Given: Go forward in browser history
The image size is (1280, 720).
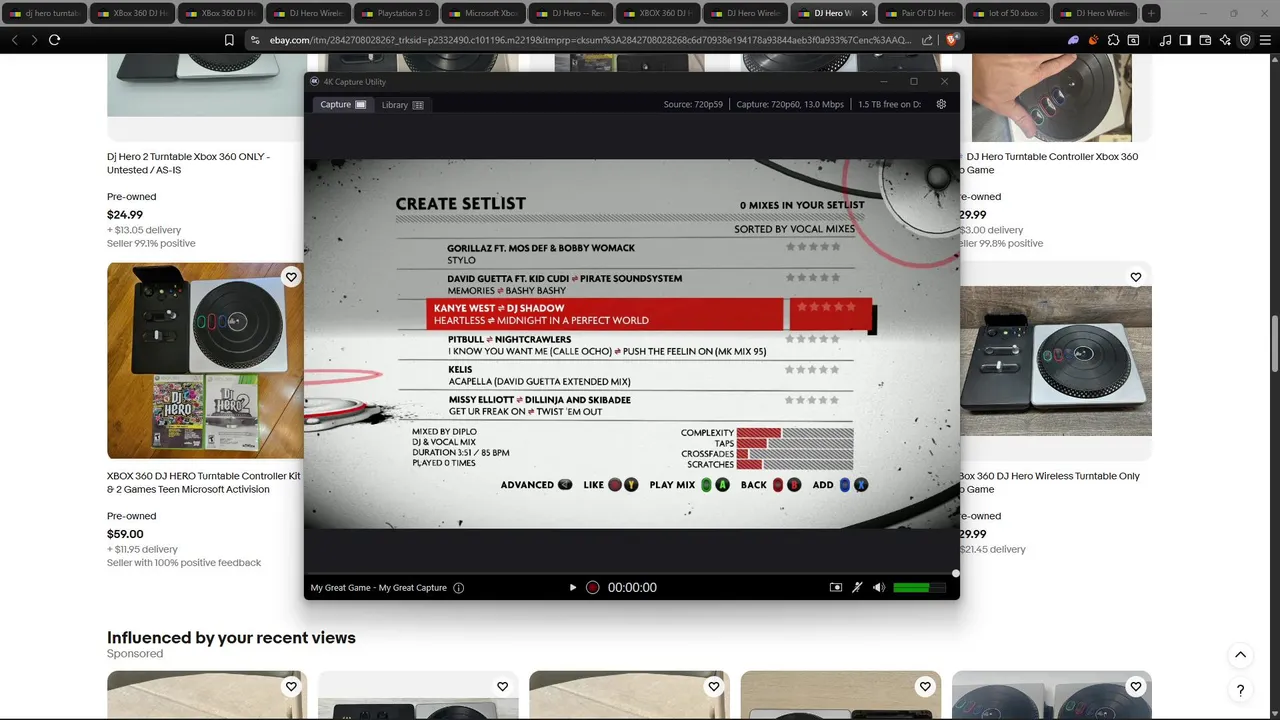Looking at the screenshot, I should 34,40.
